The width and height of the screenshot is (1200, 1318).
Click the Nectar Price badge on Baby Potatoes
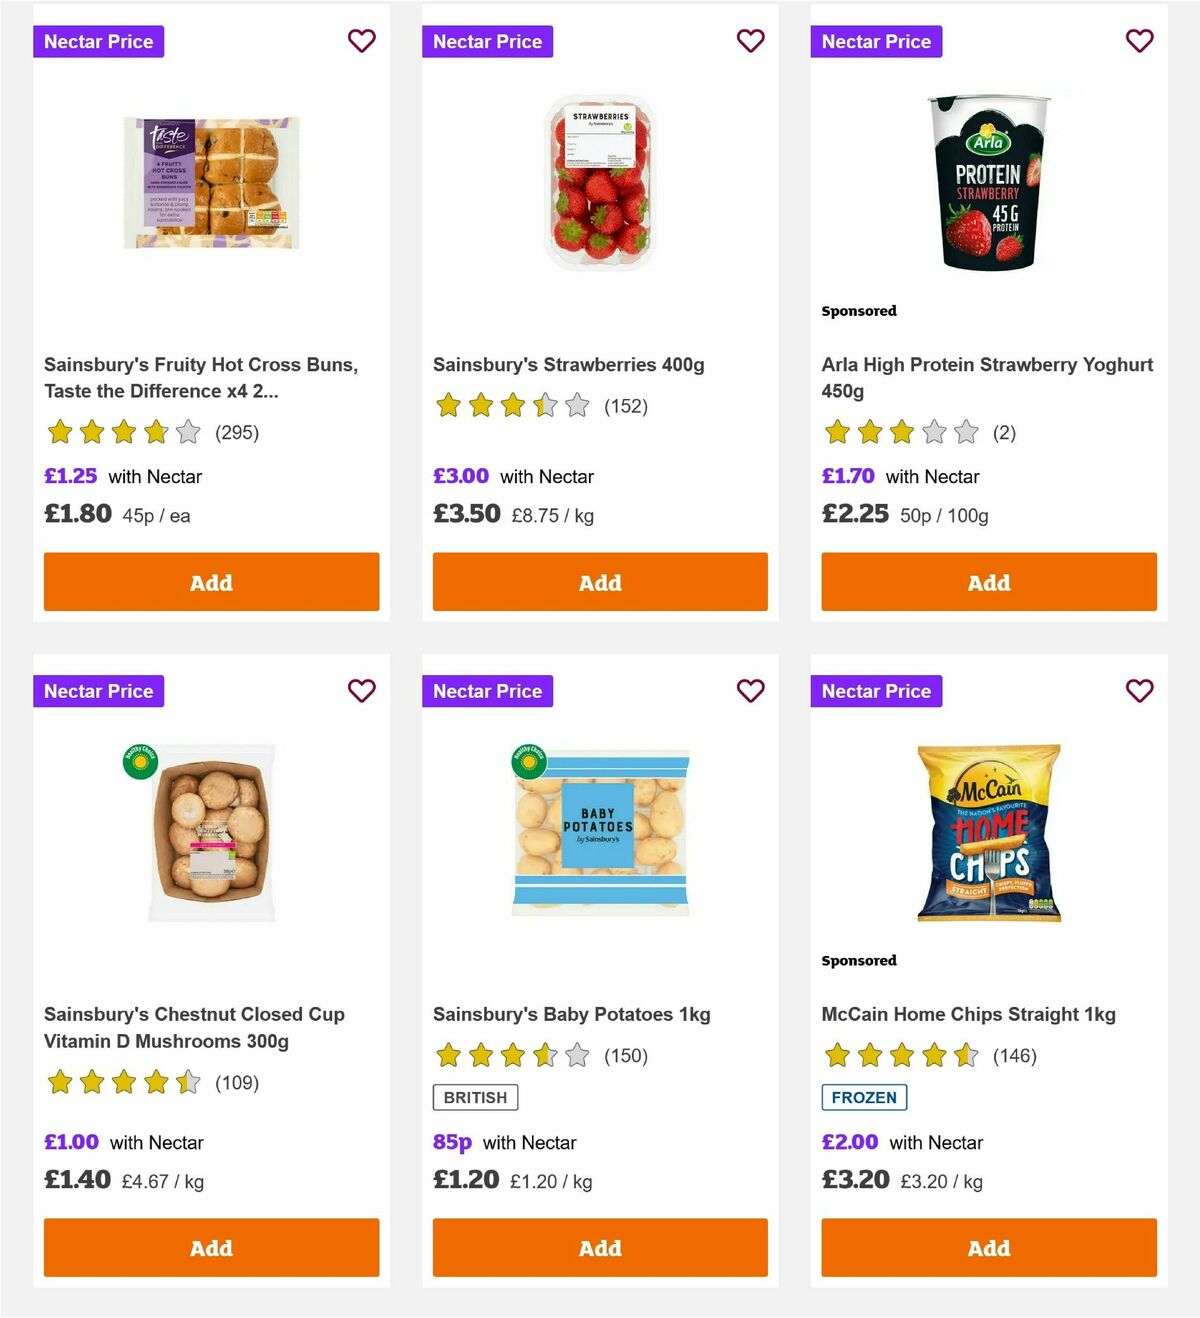click(487, 690)
